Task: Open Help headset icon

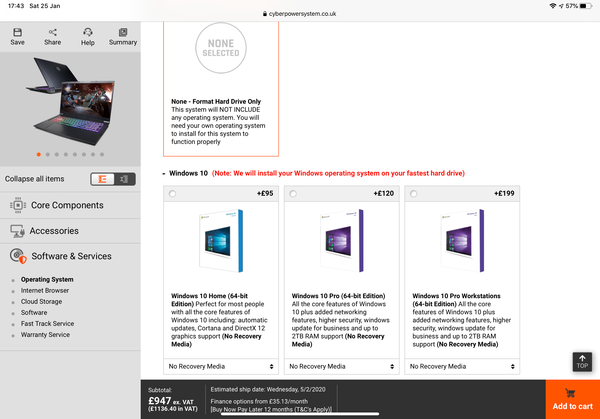Action: [x=88, y=32]
